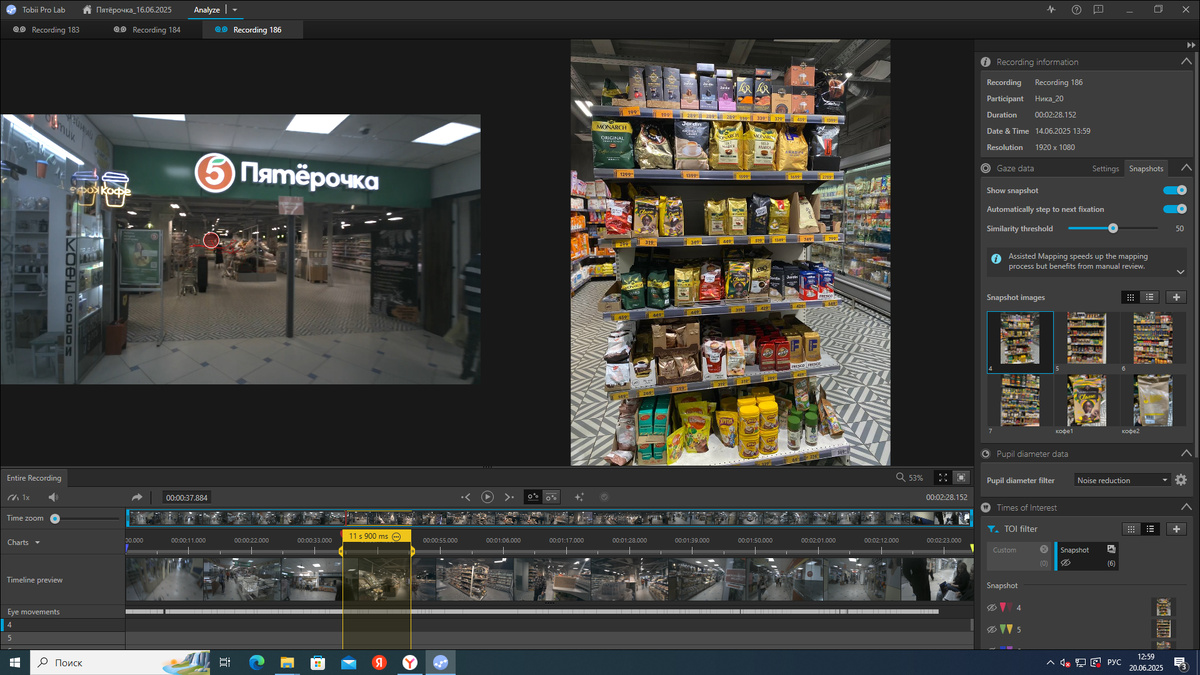Expand the Assisted Mapping info message

click(x=1180, y=272)
